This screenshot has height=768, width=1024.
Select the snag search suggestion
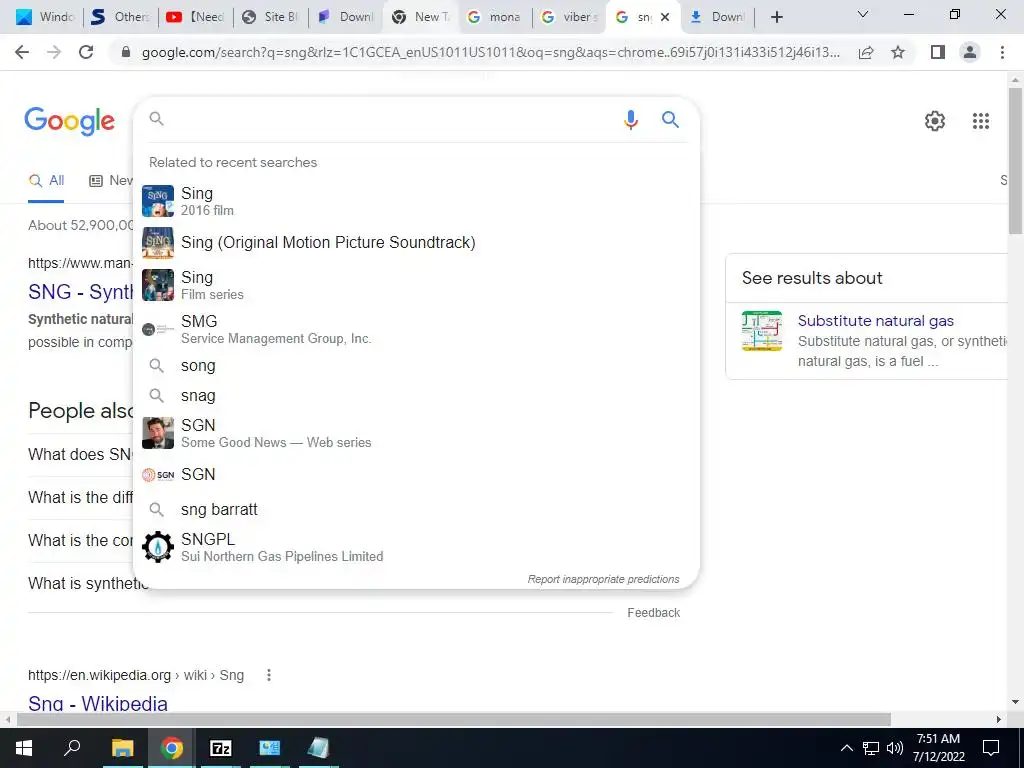click(x=416, y=396)
